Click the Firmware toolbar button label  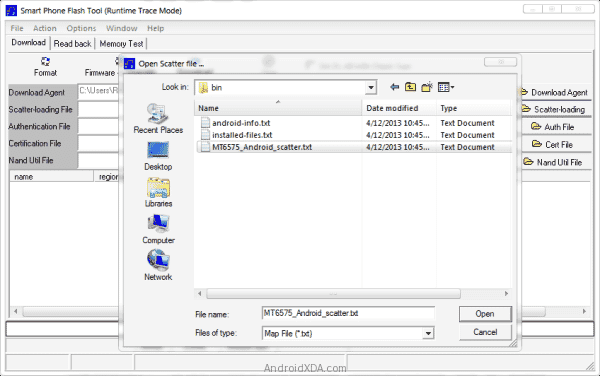pos(99,73)
